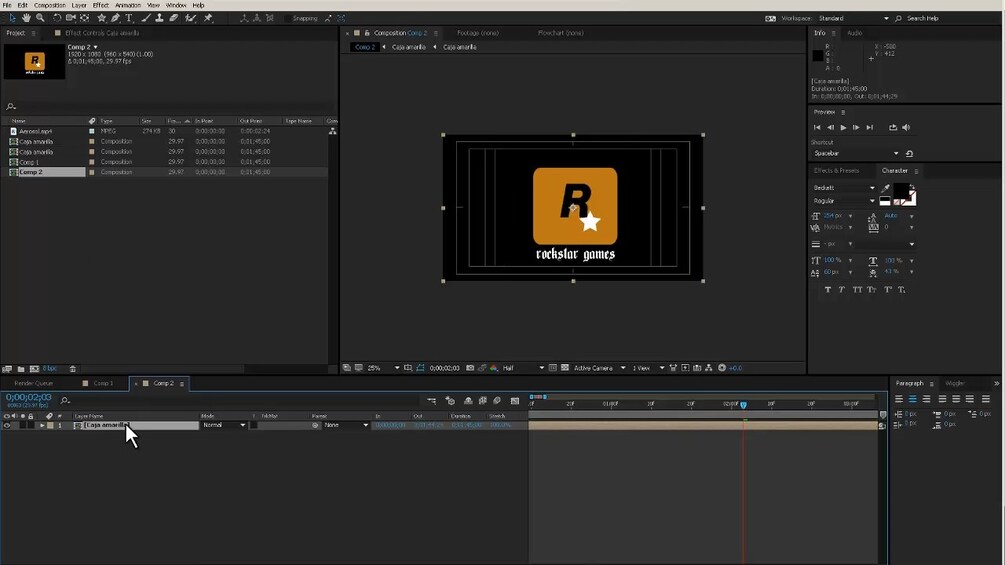
Task: Open the Shortcut Spacebar dropdown
Action: tap(856, 154)
